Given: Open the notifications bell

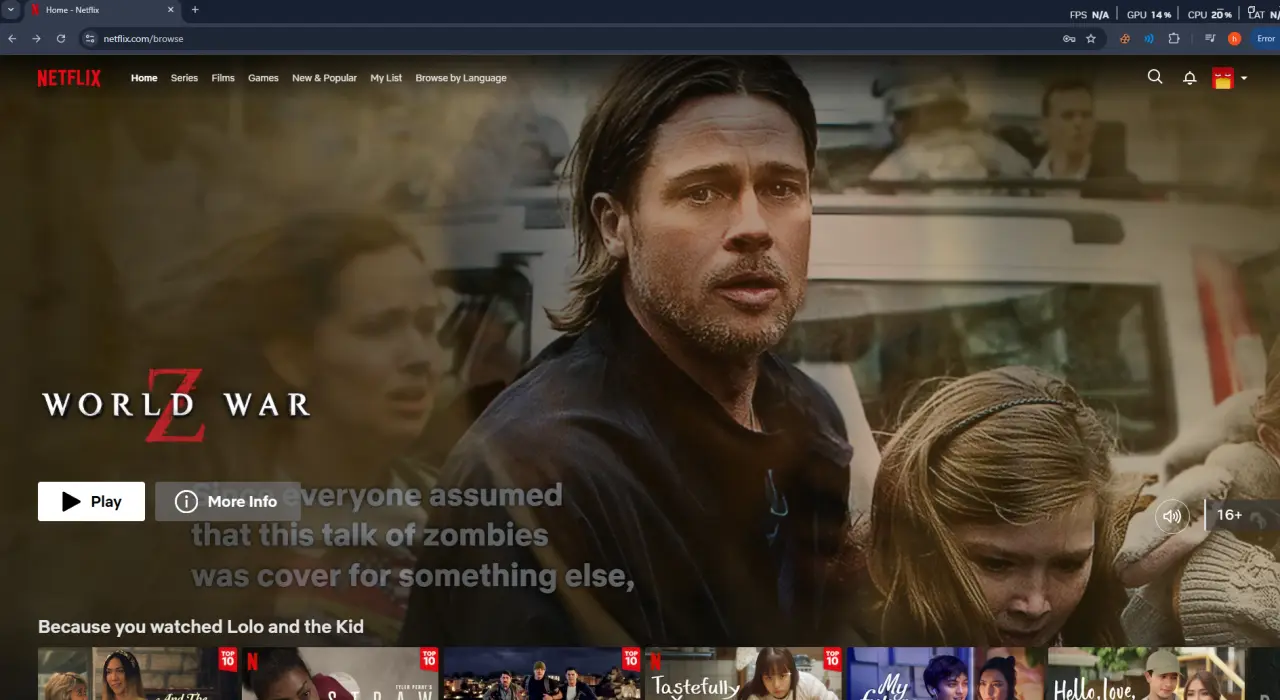Looking at the screenshot, I should pos(1189,78).
